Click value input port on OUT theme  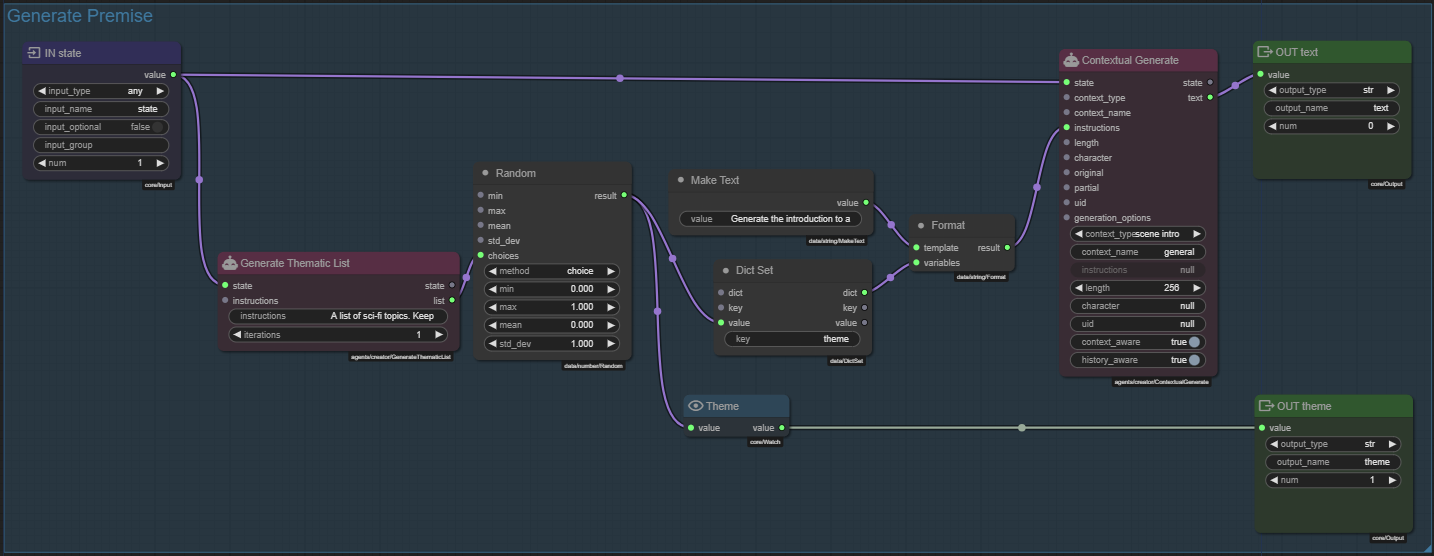pyautogui.click(x=1260, y=427)
